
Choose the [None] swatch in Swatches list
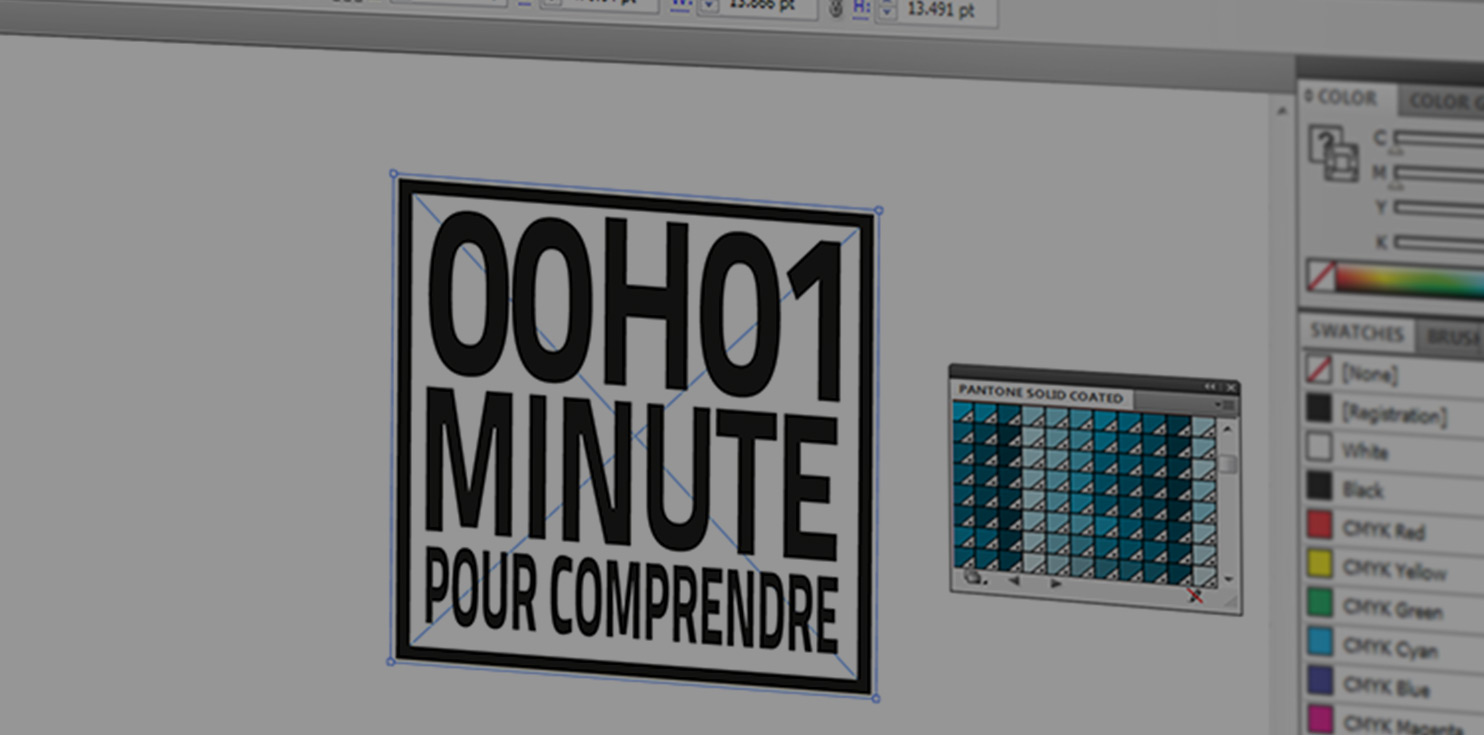click(x=1369, y=373)
